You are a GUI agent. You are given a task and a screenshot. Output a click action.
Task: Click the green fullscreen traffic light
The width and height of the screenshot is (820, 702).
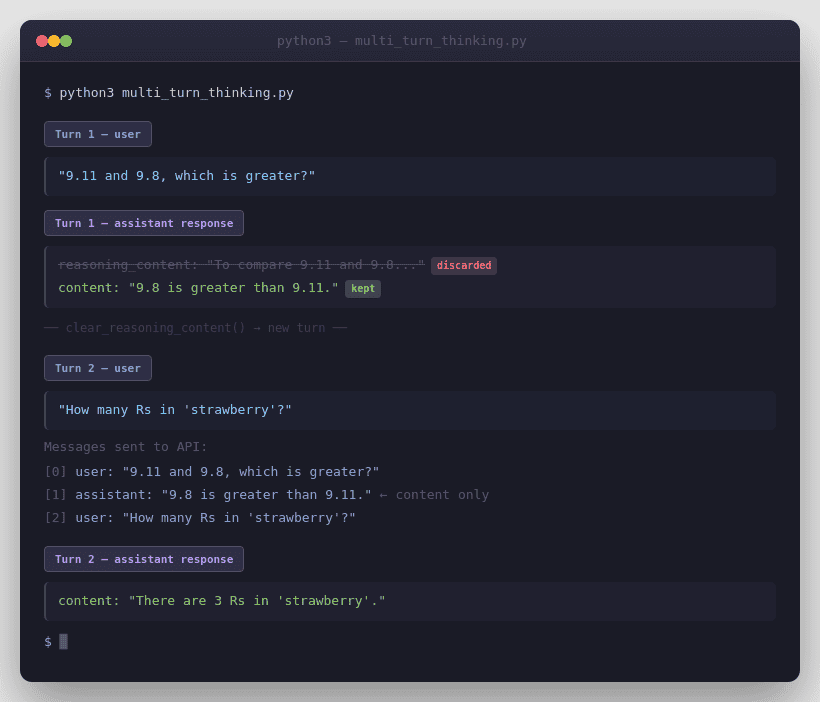pyautogui.click(x=66, y=41)
